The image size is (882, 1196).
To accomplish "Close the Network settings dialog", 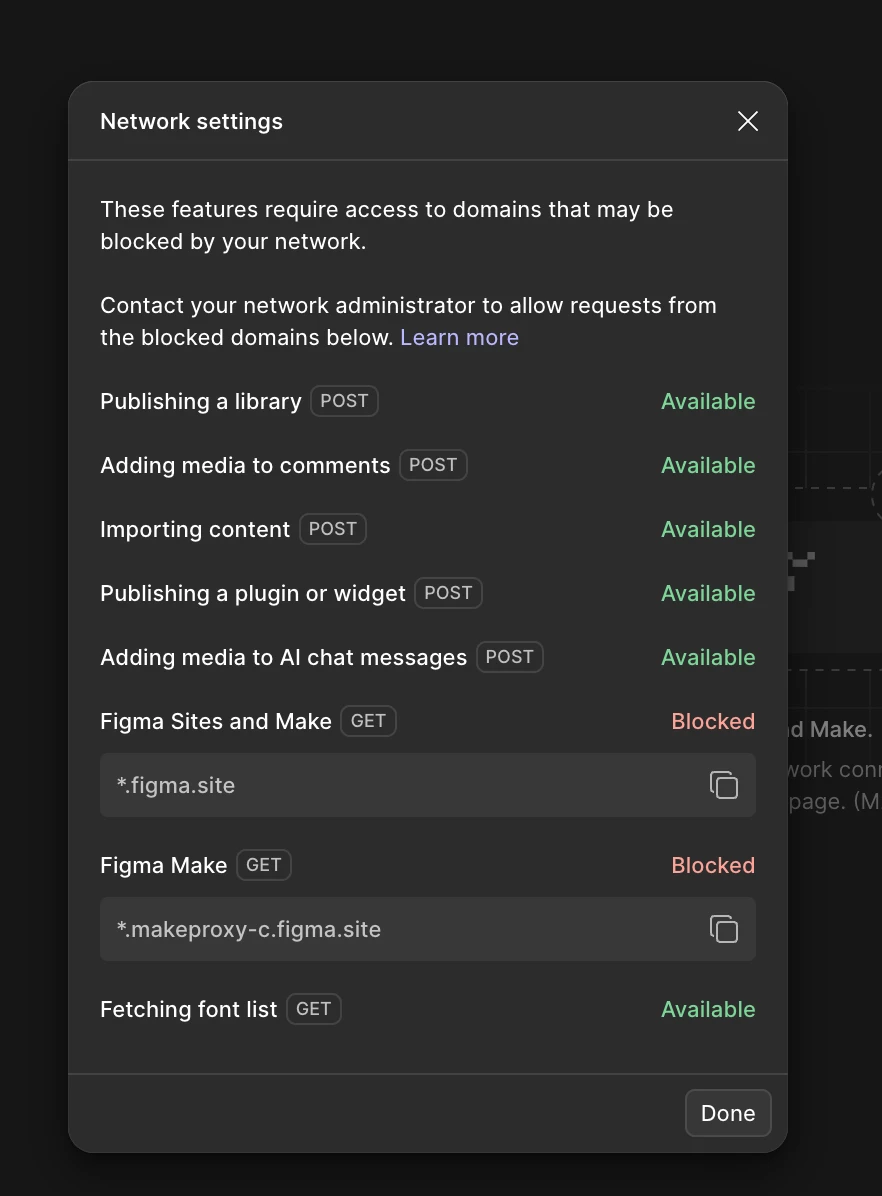I will (x=748, y=121).
